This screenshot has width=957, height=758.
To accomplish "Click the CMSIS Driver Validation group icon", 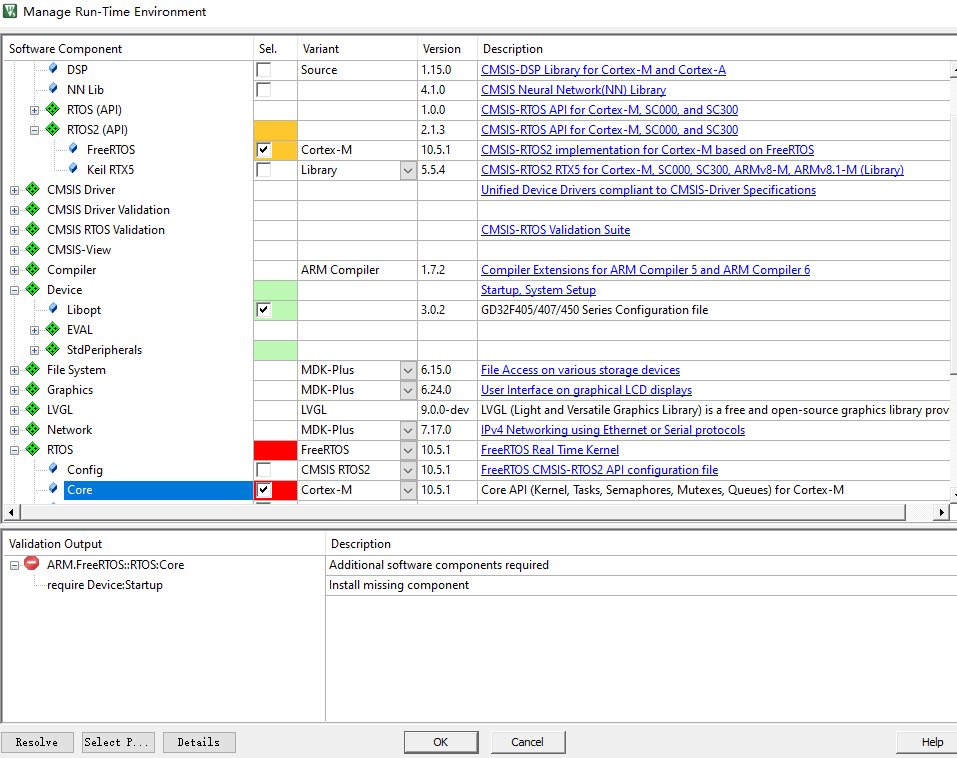I will coord(33,209).
